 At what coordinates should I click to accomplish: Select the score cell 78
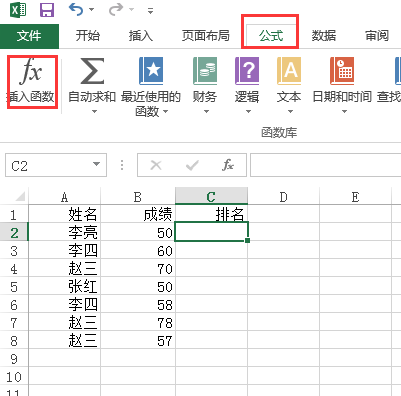pos(138,322)
